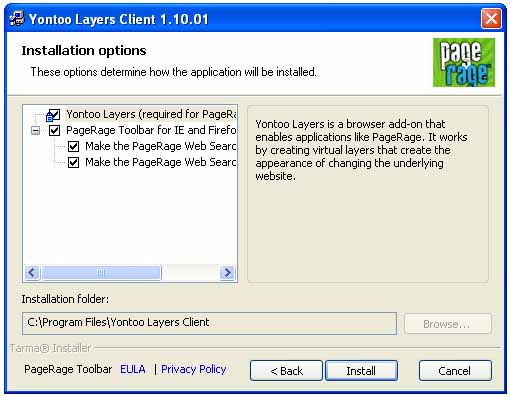This screenshot has width=510, height=397.
Task: Click the installer icon in title bar
Action: [x=17, y=18]
